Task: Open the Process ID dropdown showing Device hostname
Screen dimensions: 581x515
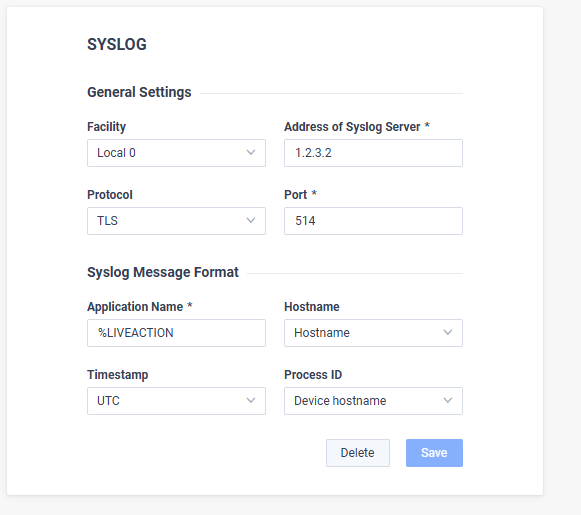Action: [x=374, y=401]
